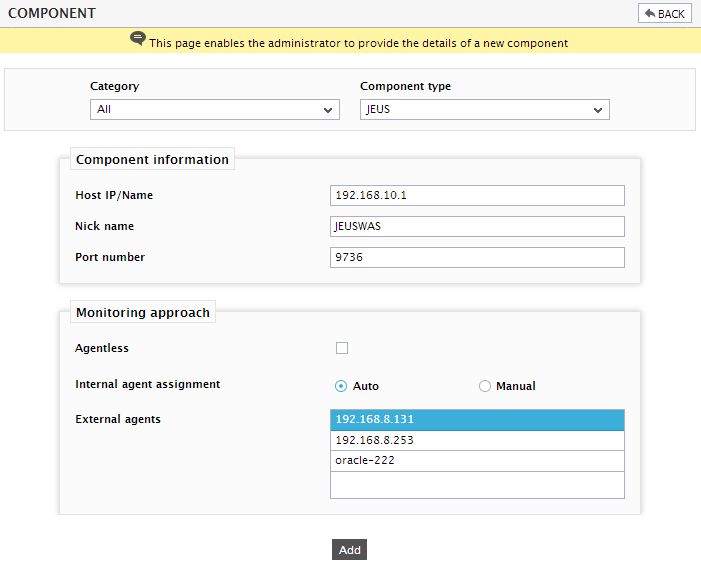701x565 pixels.
Task: Click the Category dropdown chevron arrow
Action: (x=328, y=110)
